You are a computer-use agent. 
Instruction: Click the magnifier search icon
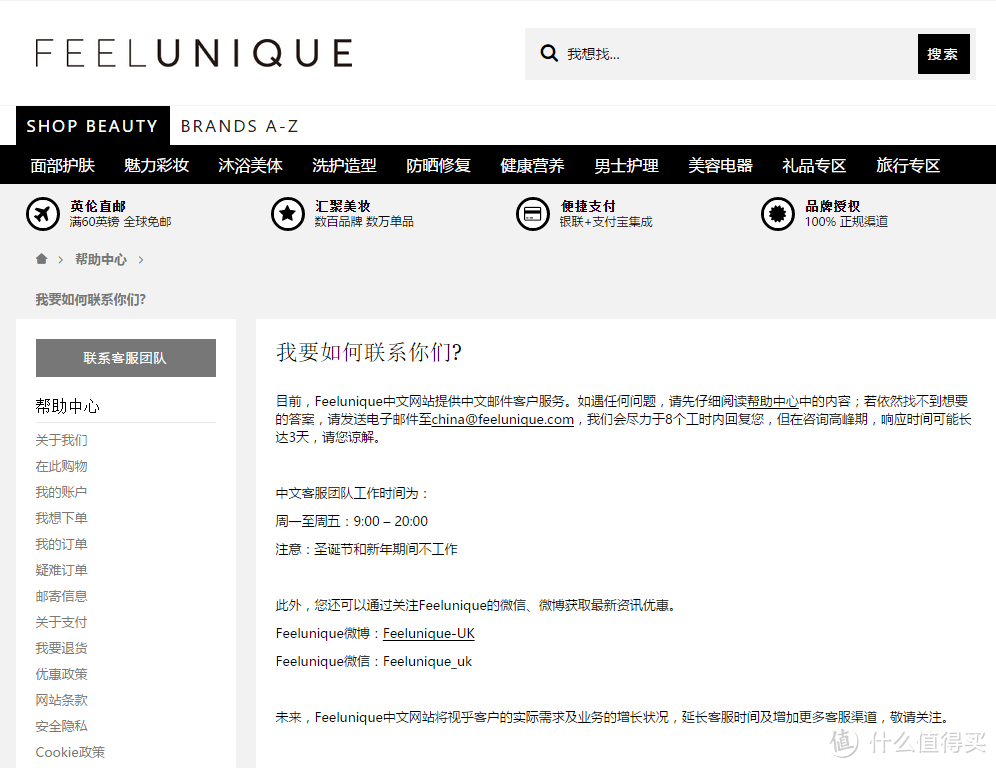[549, 53]
